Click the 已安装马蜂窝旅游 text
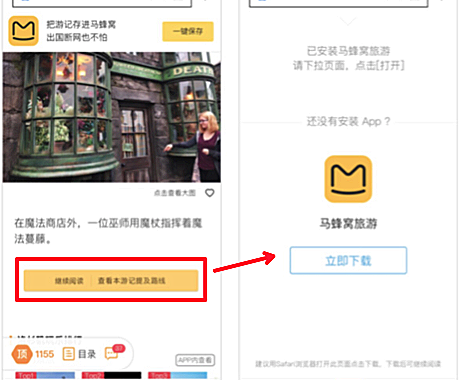This screenshot has width=459, height=380. [348, 51]
